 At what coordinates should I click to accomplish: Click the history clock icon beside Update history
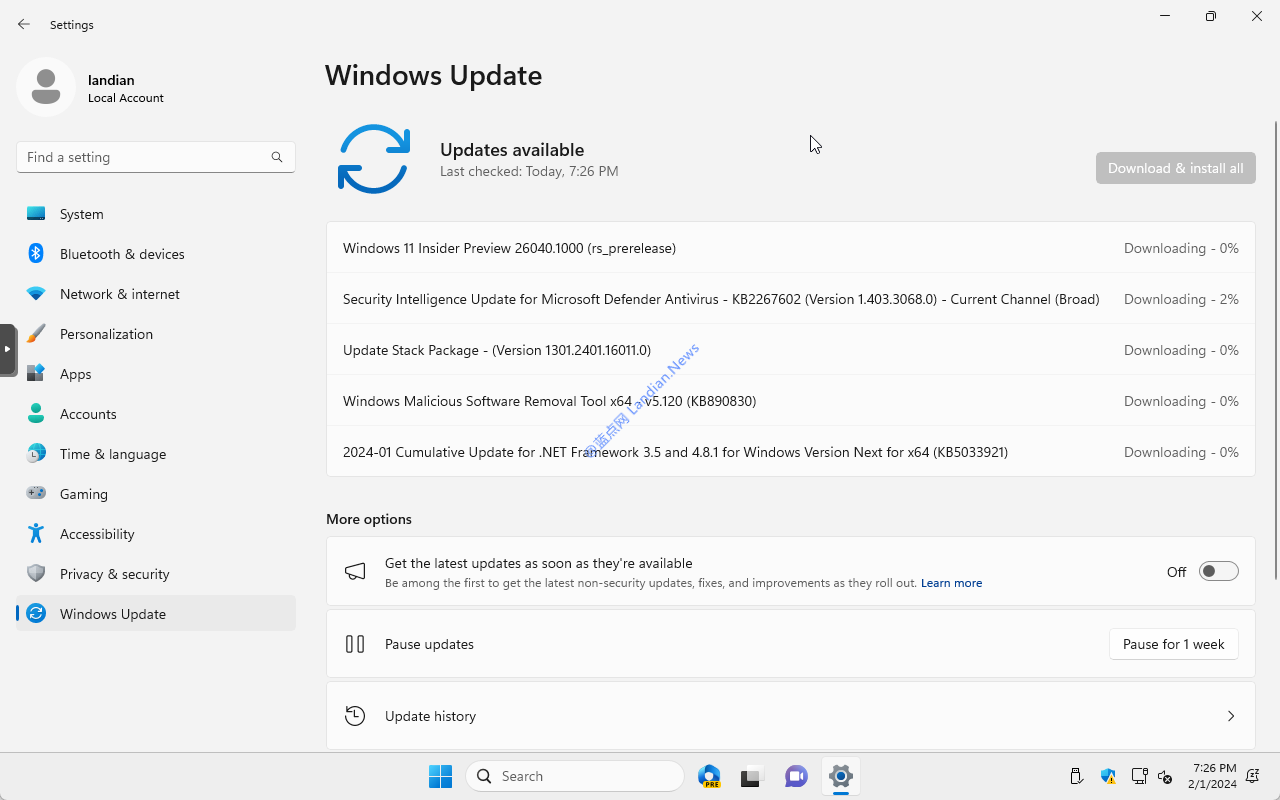pos(355,716)
